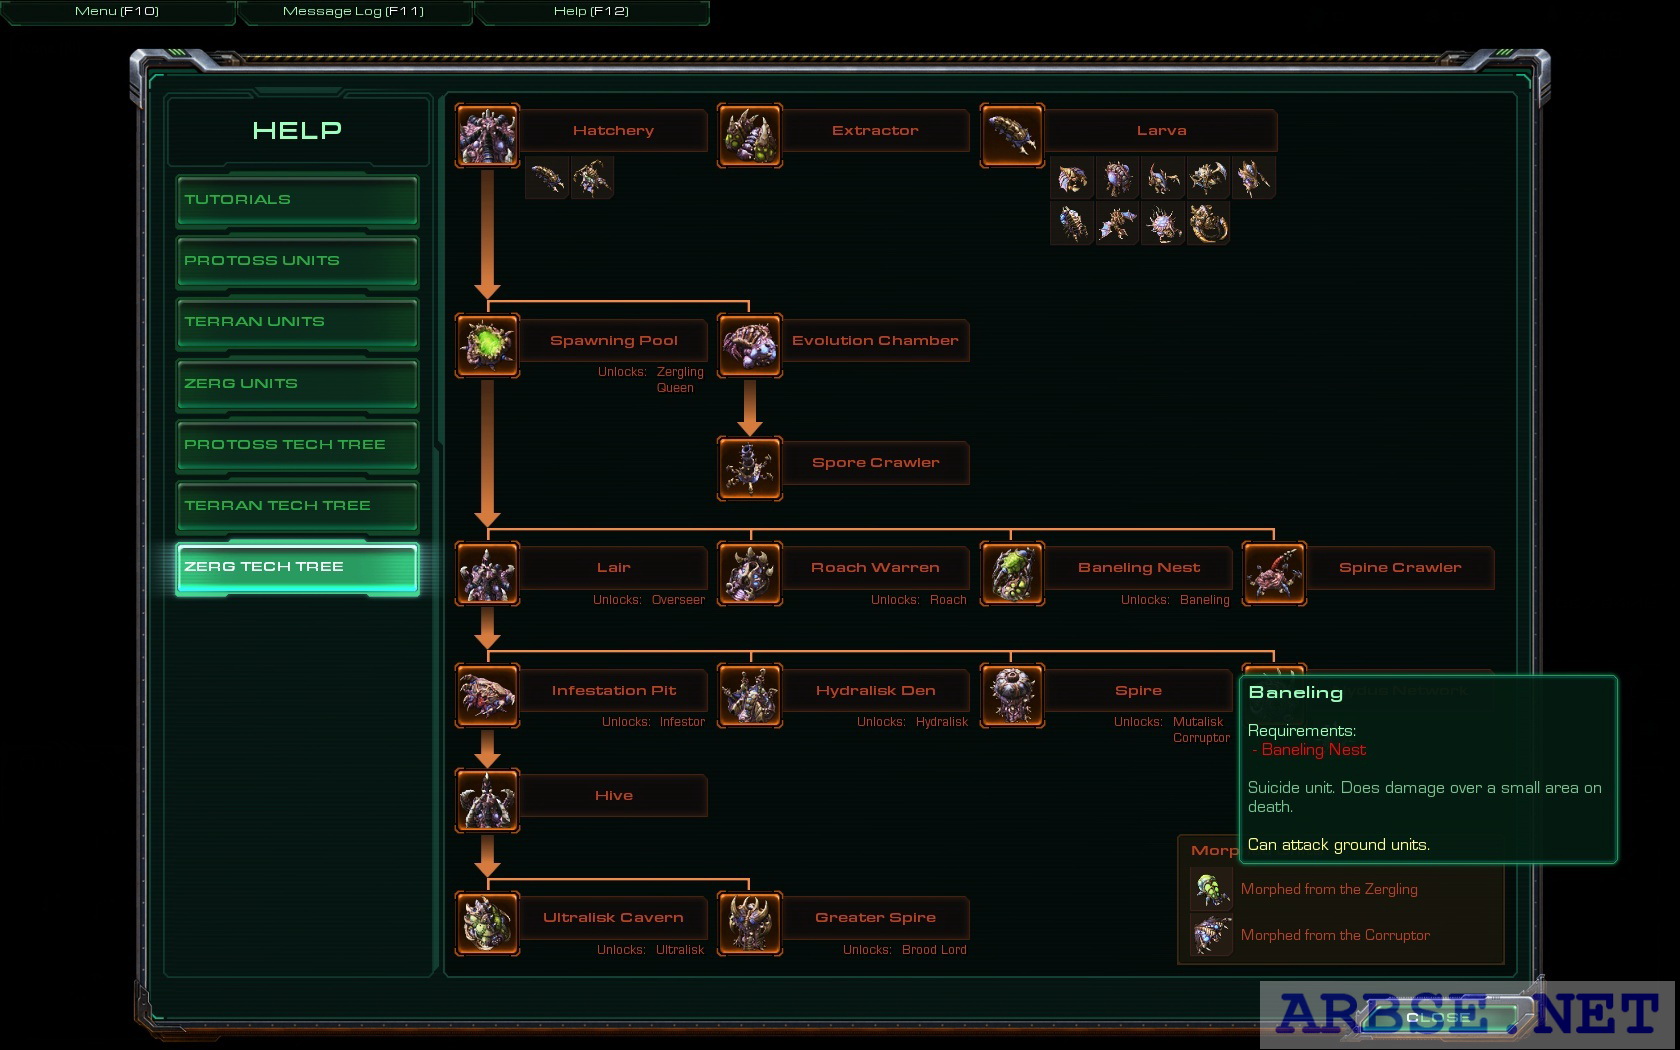Click the Extractor building icon
Image resolution: width=1680 pixels, height=1050 pixels.
tap(749, 135)
